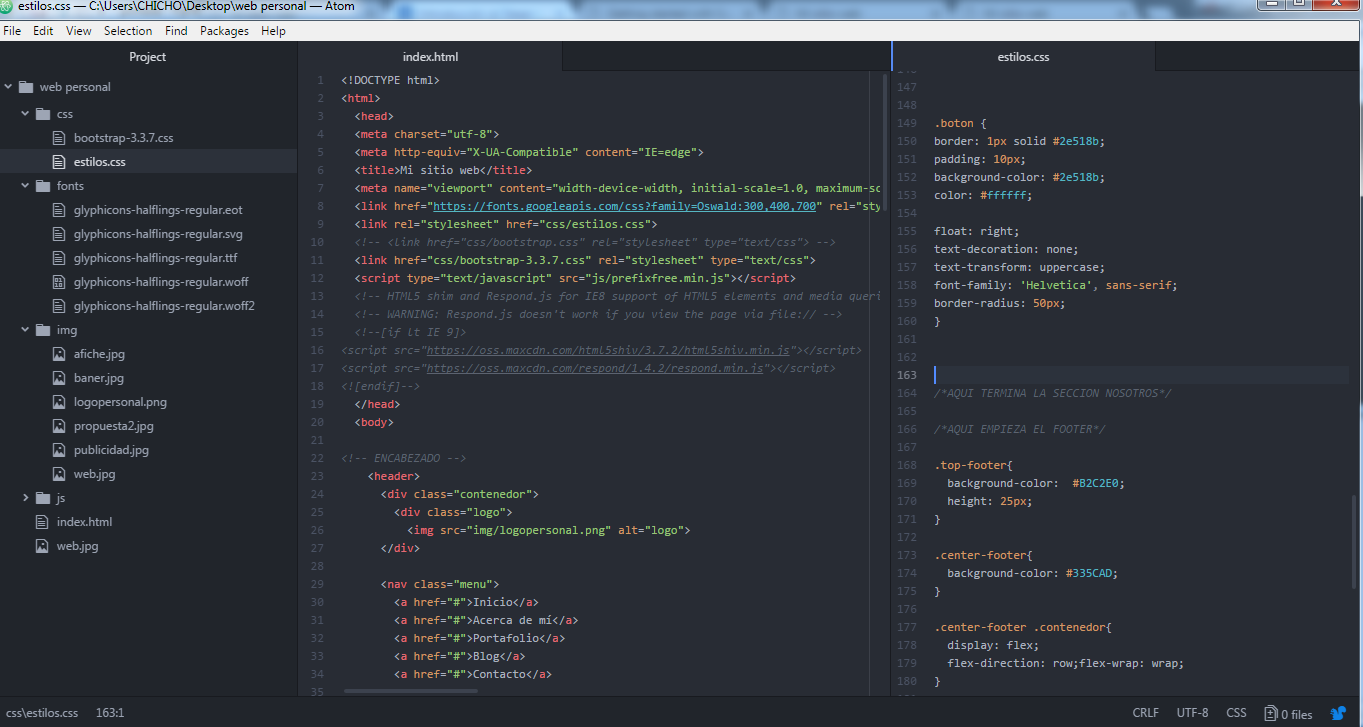Click the icon of glyphicons-halflings-regular.eot
The image size is (1363, 727).
59,210
